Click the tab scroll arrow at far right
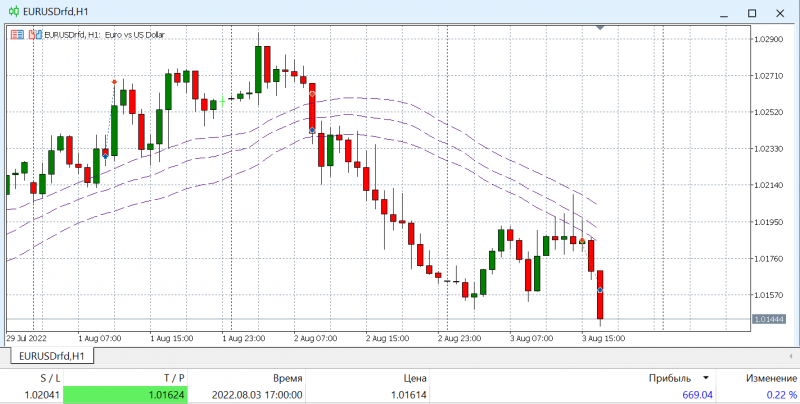800x404 pixels. pos(792,355)
